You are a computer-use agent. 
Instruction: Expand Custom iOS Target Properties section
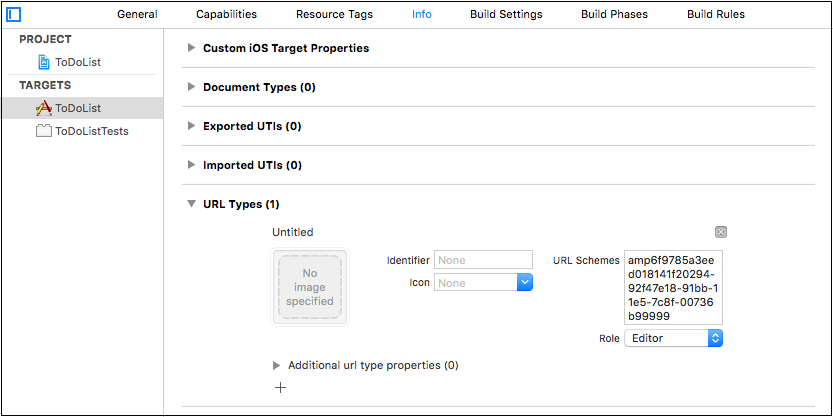(192, 48)
